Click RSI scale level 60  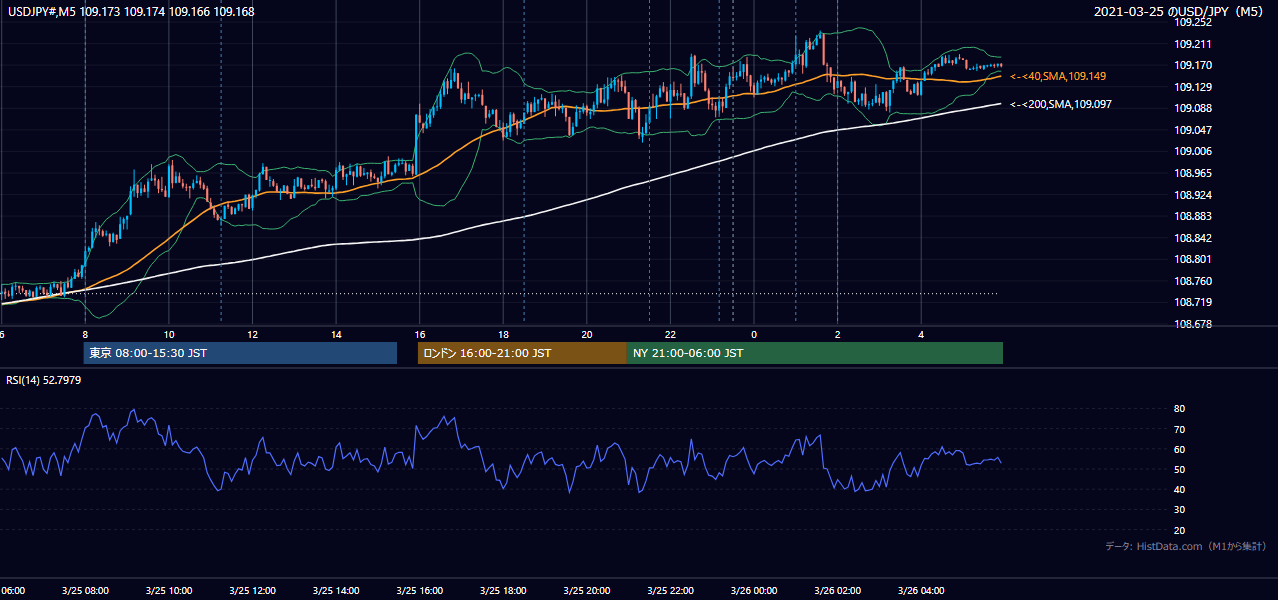1179,449
